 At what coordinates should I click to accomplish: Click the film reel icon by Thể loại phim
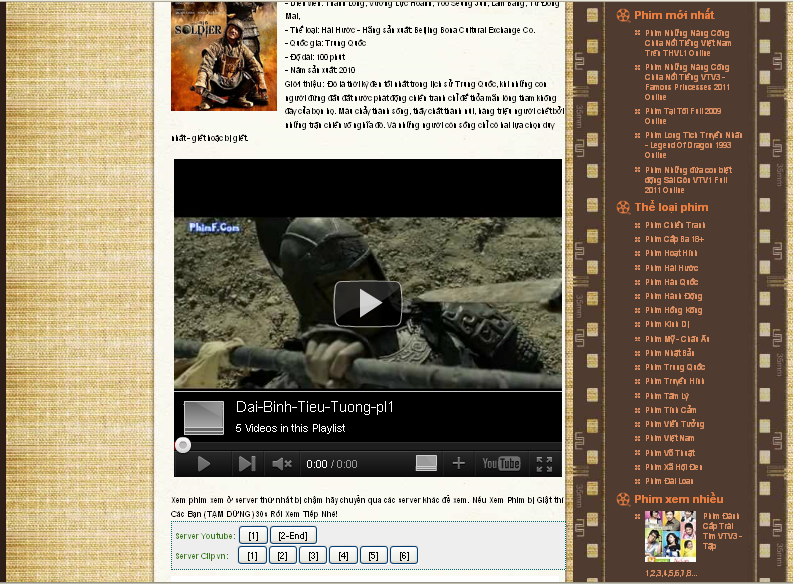[623, 207]
